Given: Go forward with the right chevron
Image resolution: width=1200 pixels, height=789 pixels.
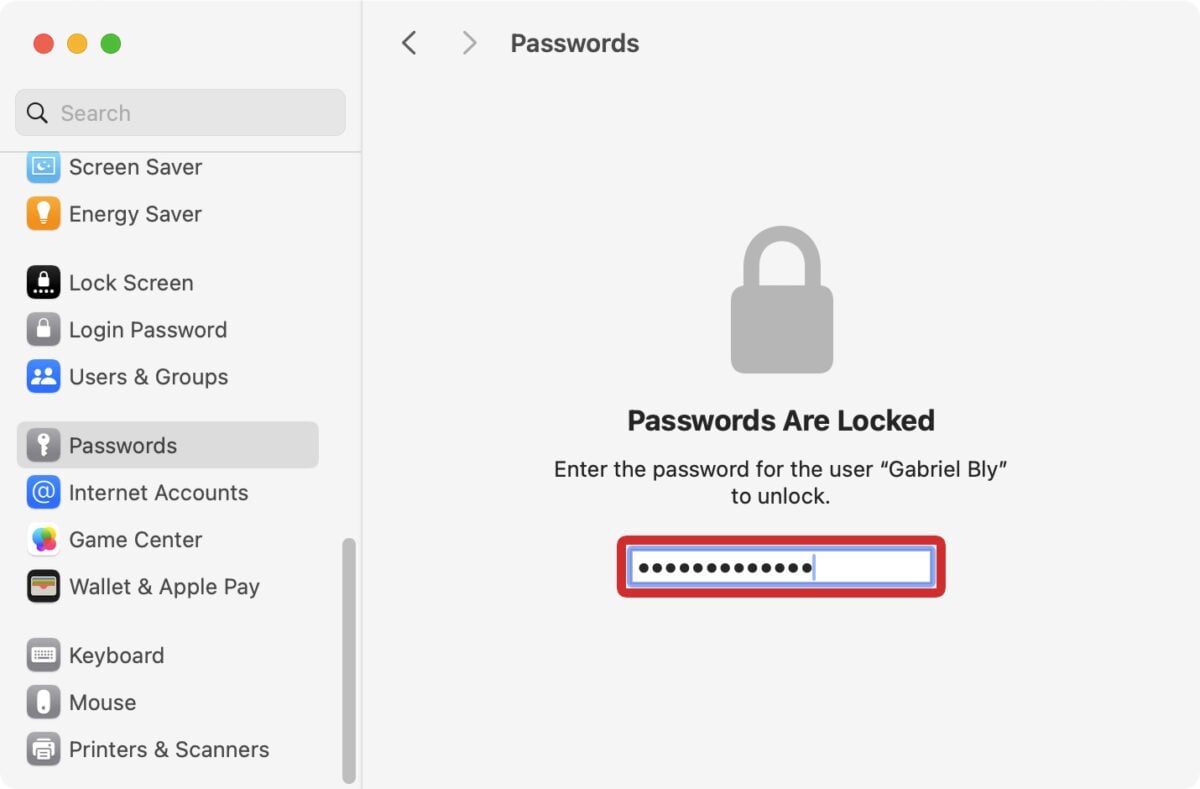Looking at the screenshot, I should [x=468, y=43].
